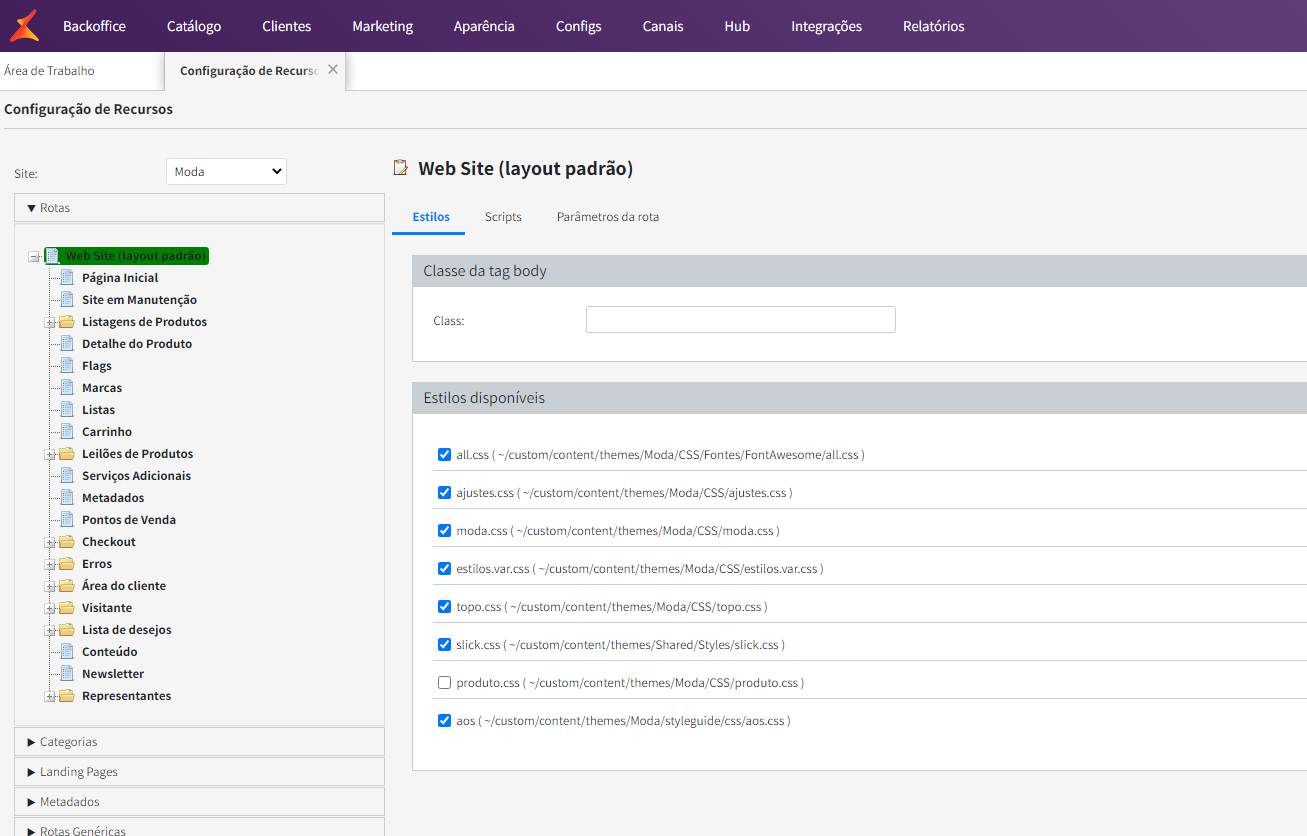This screenshot has height=836, width=1307.
Task: Click the page icon beside Serviços Adicionais
Action: pyautogui.click(x=67, y=476)
